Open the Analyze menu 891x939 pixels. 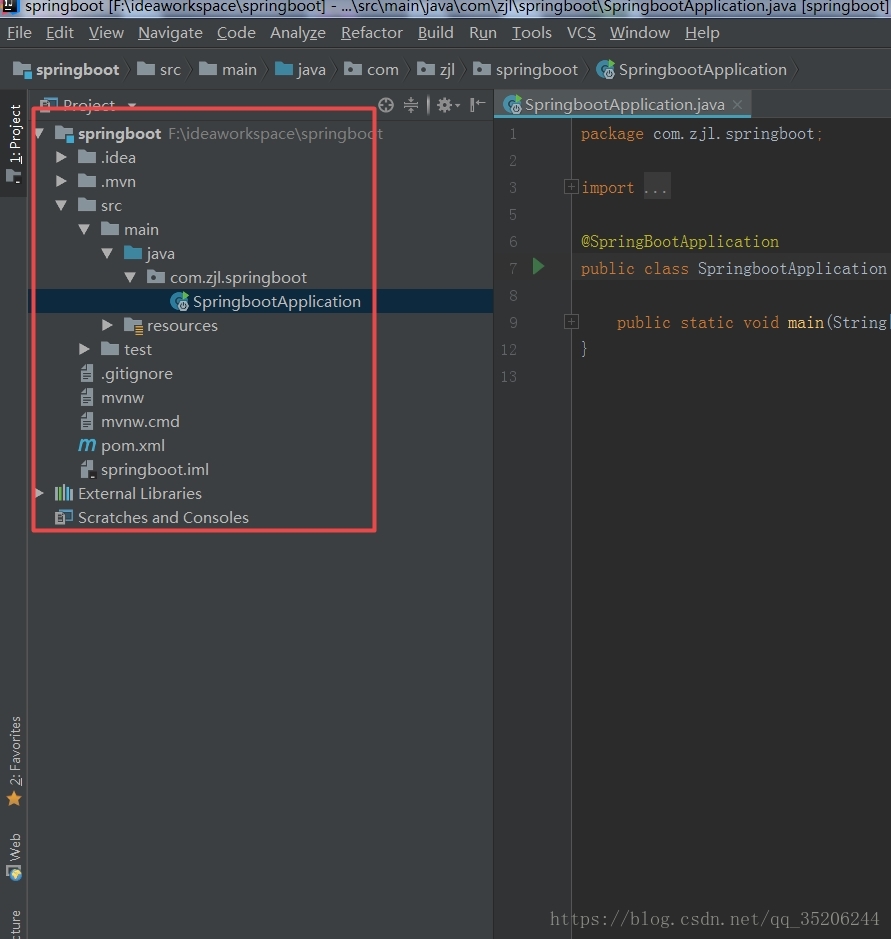coord(298,33)
